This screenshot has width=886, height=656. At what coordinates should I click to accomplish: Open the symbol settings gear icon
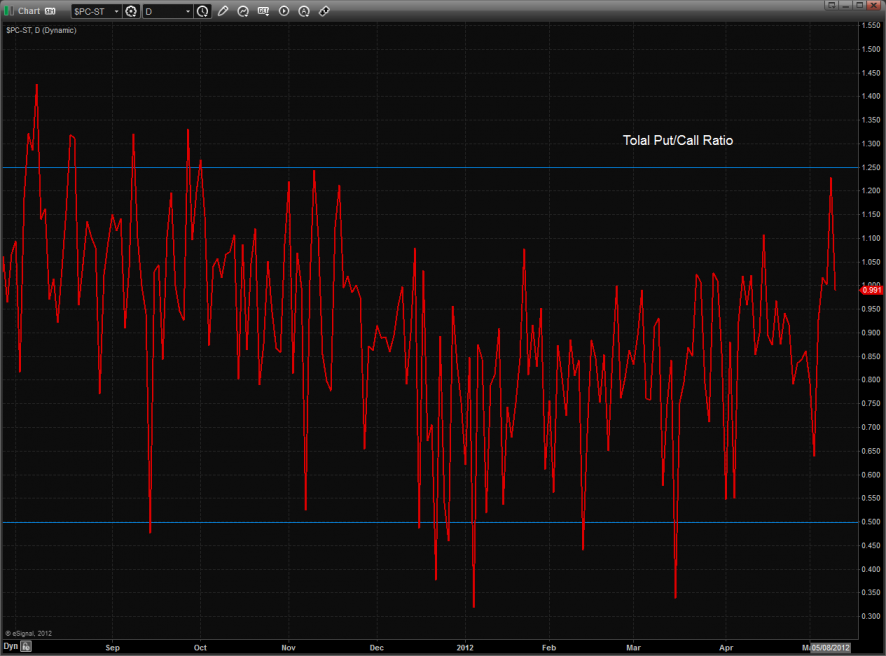coord(130,11)
